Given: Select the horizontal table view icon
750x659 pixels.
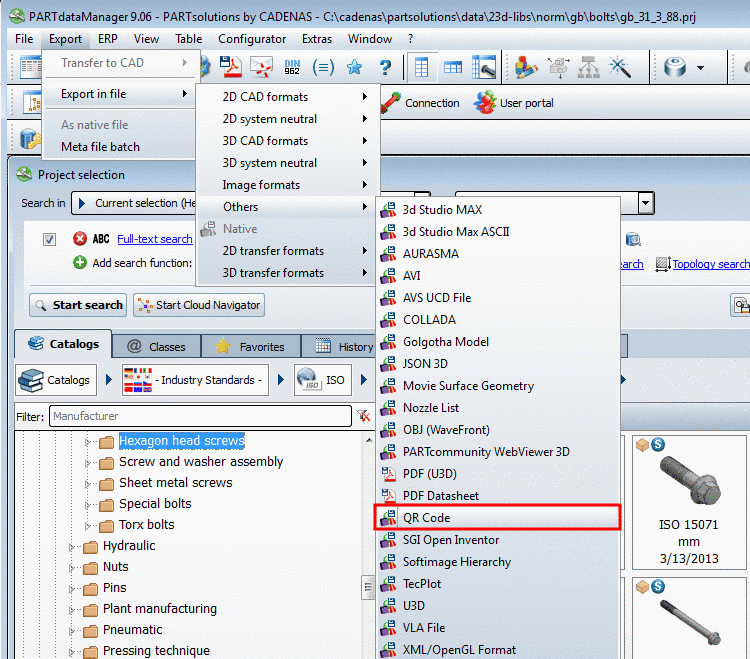Looking at the screenshot, I should click(x=452, y=67).
